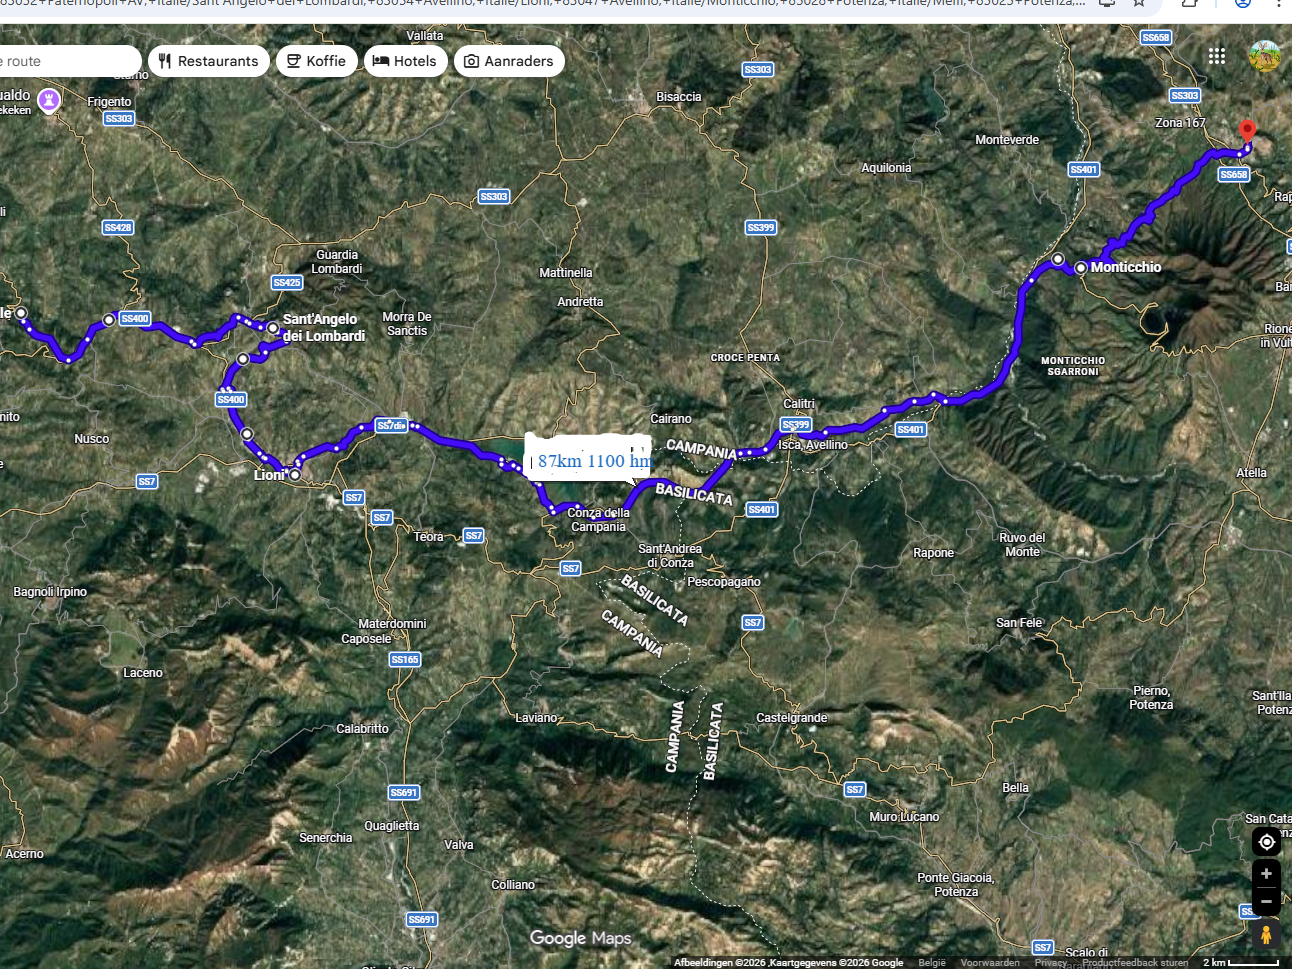Select the Sant'Angelo dei Lombardi waypoint
The width and height of the screenshot is (1292, 969).
click(273, 328)
